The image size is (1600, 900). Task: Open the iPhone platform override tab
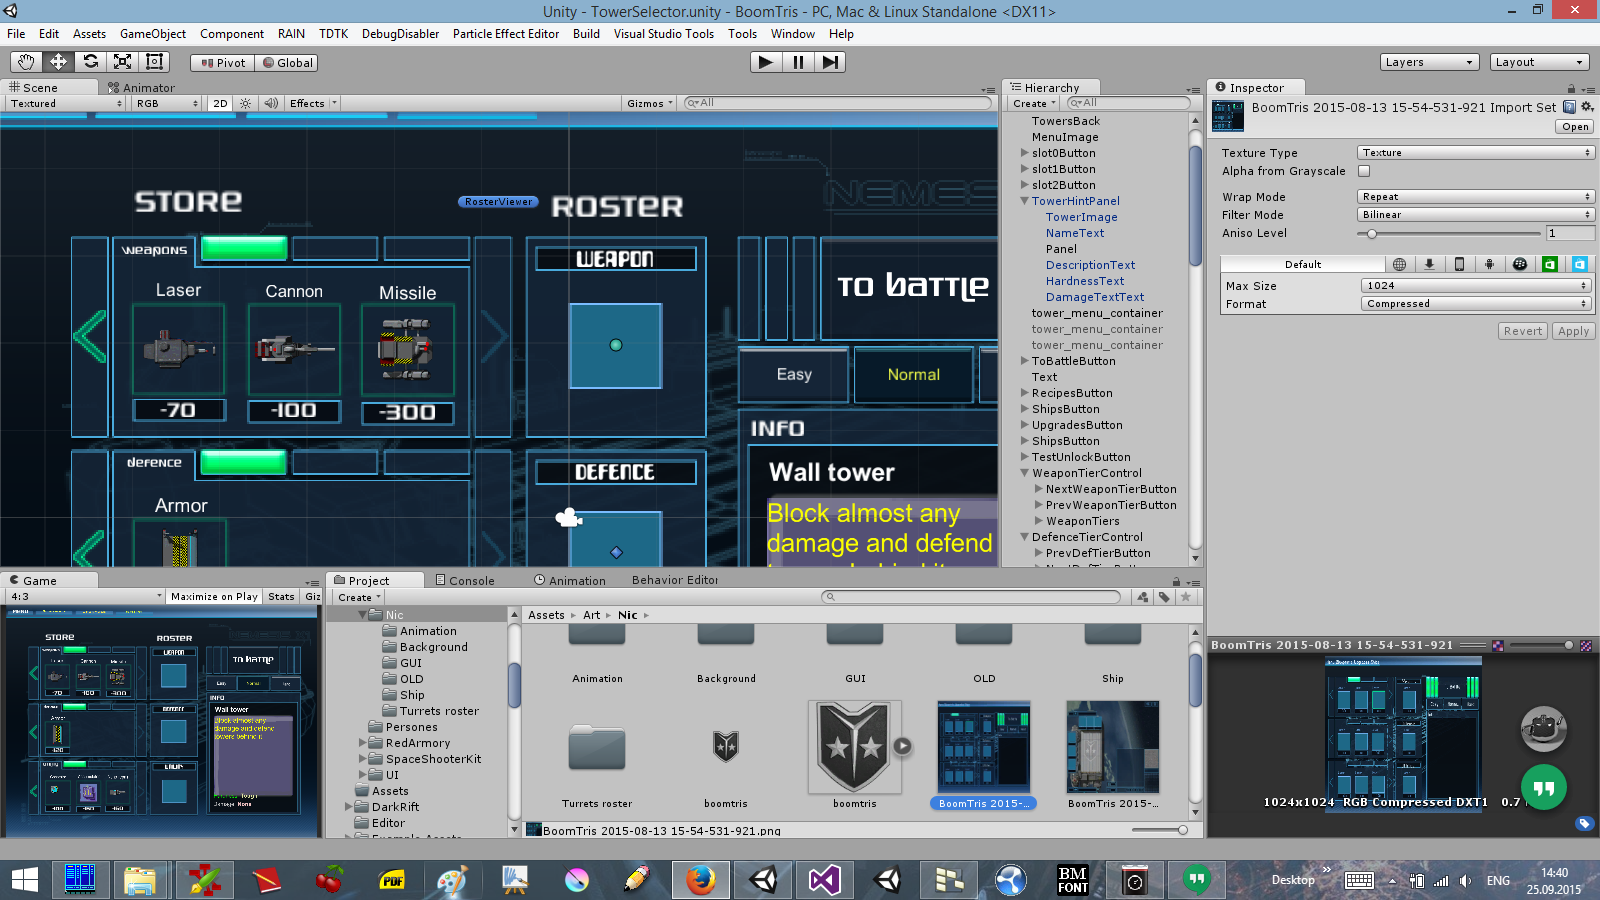pyautogui.click(x=1460, y=264)
